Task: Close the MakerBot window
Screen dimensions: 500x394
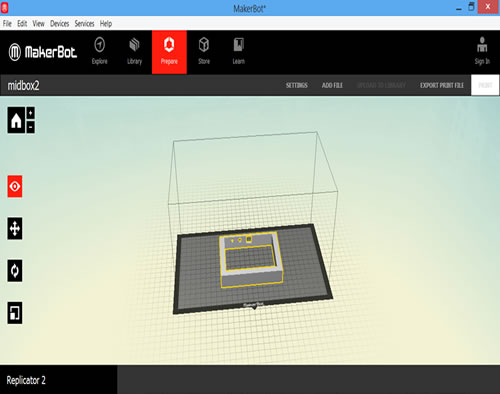Action: tap(488, 7)
